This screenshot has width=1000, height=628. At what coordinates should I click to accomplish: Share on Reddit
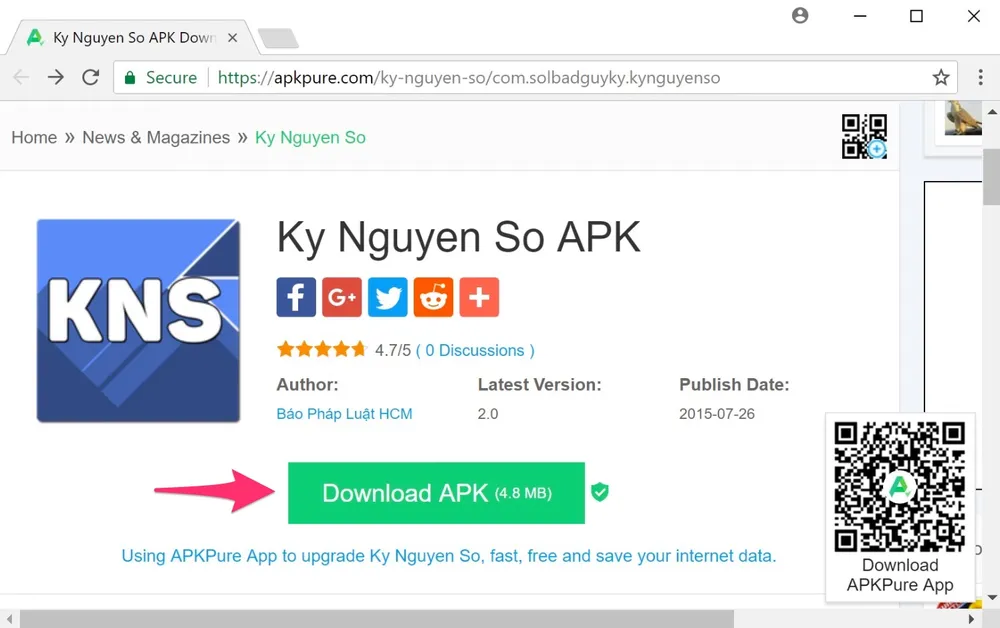[434, 297]
